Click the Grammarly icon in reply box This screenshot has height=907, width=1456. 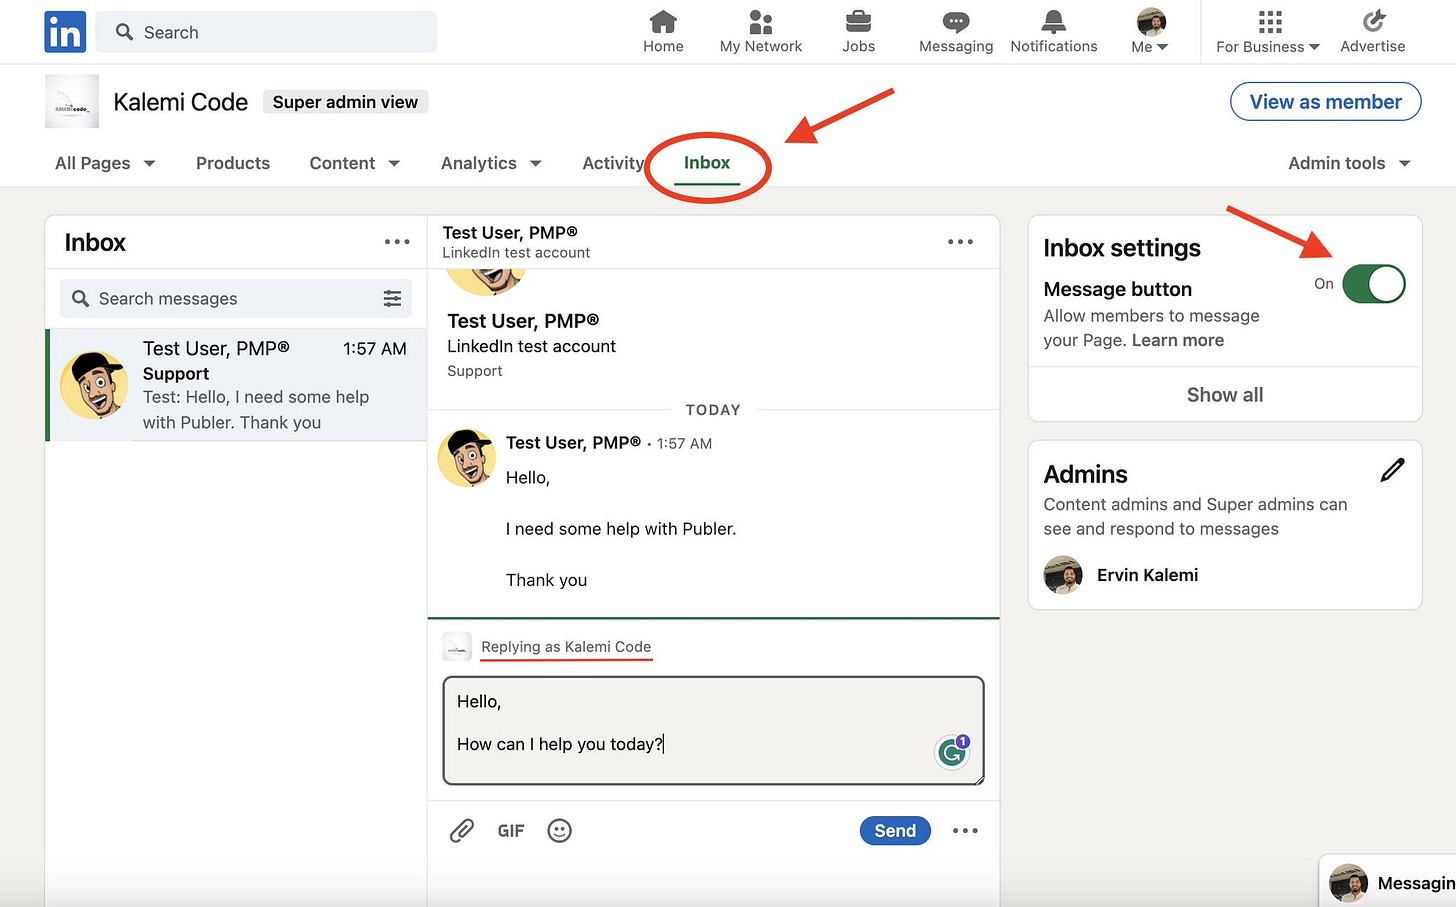pos(952,752)
